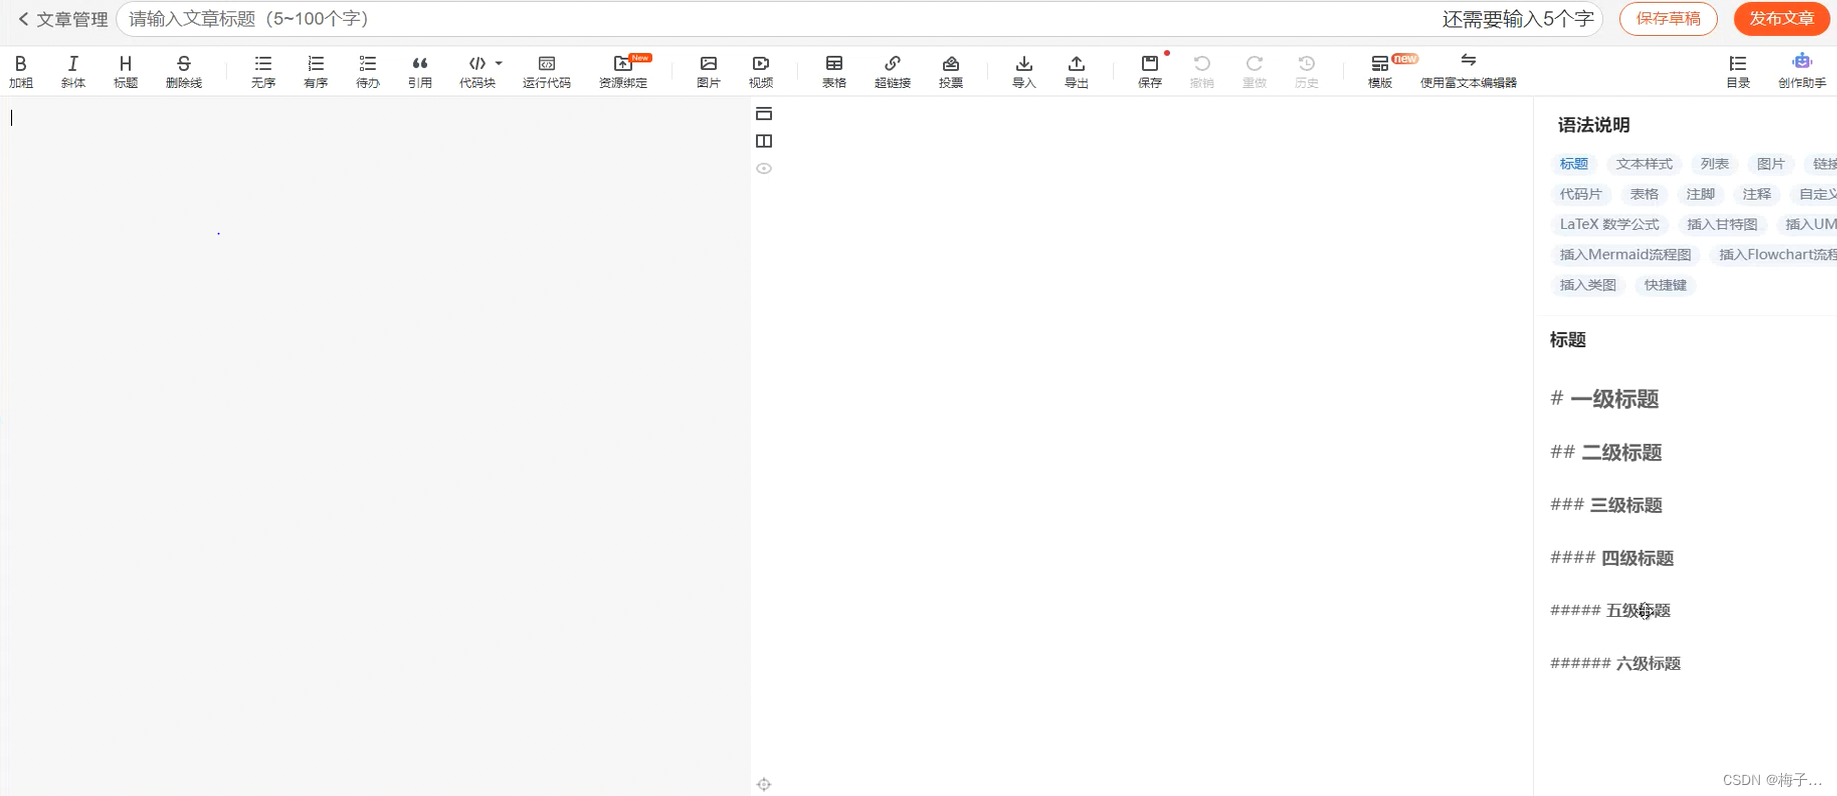This screenshot has height=796, width=1837.
Task: Insert blockquote (引用)
Action: click(x=420, y=72)
